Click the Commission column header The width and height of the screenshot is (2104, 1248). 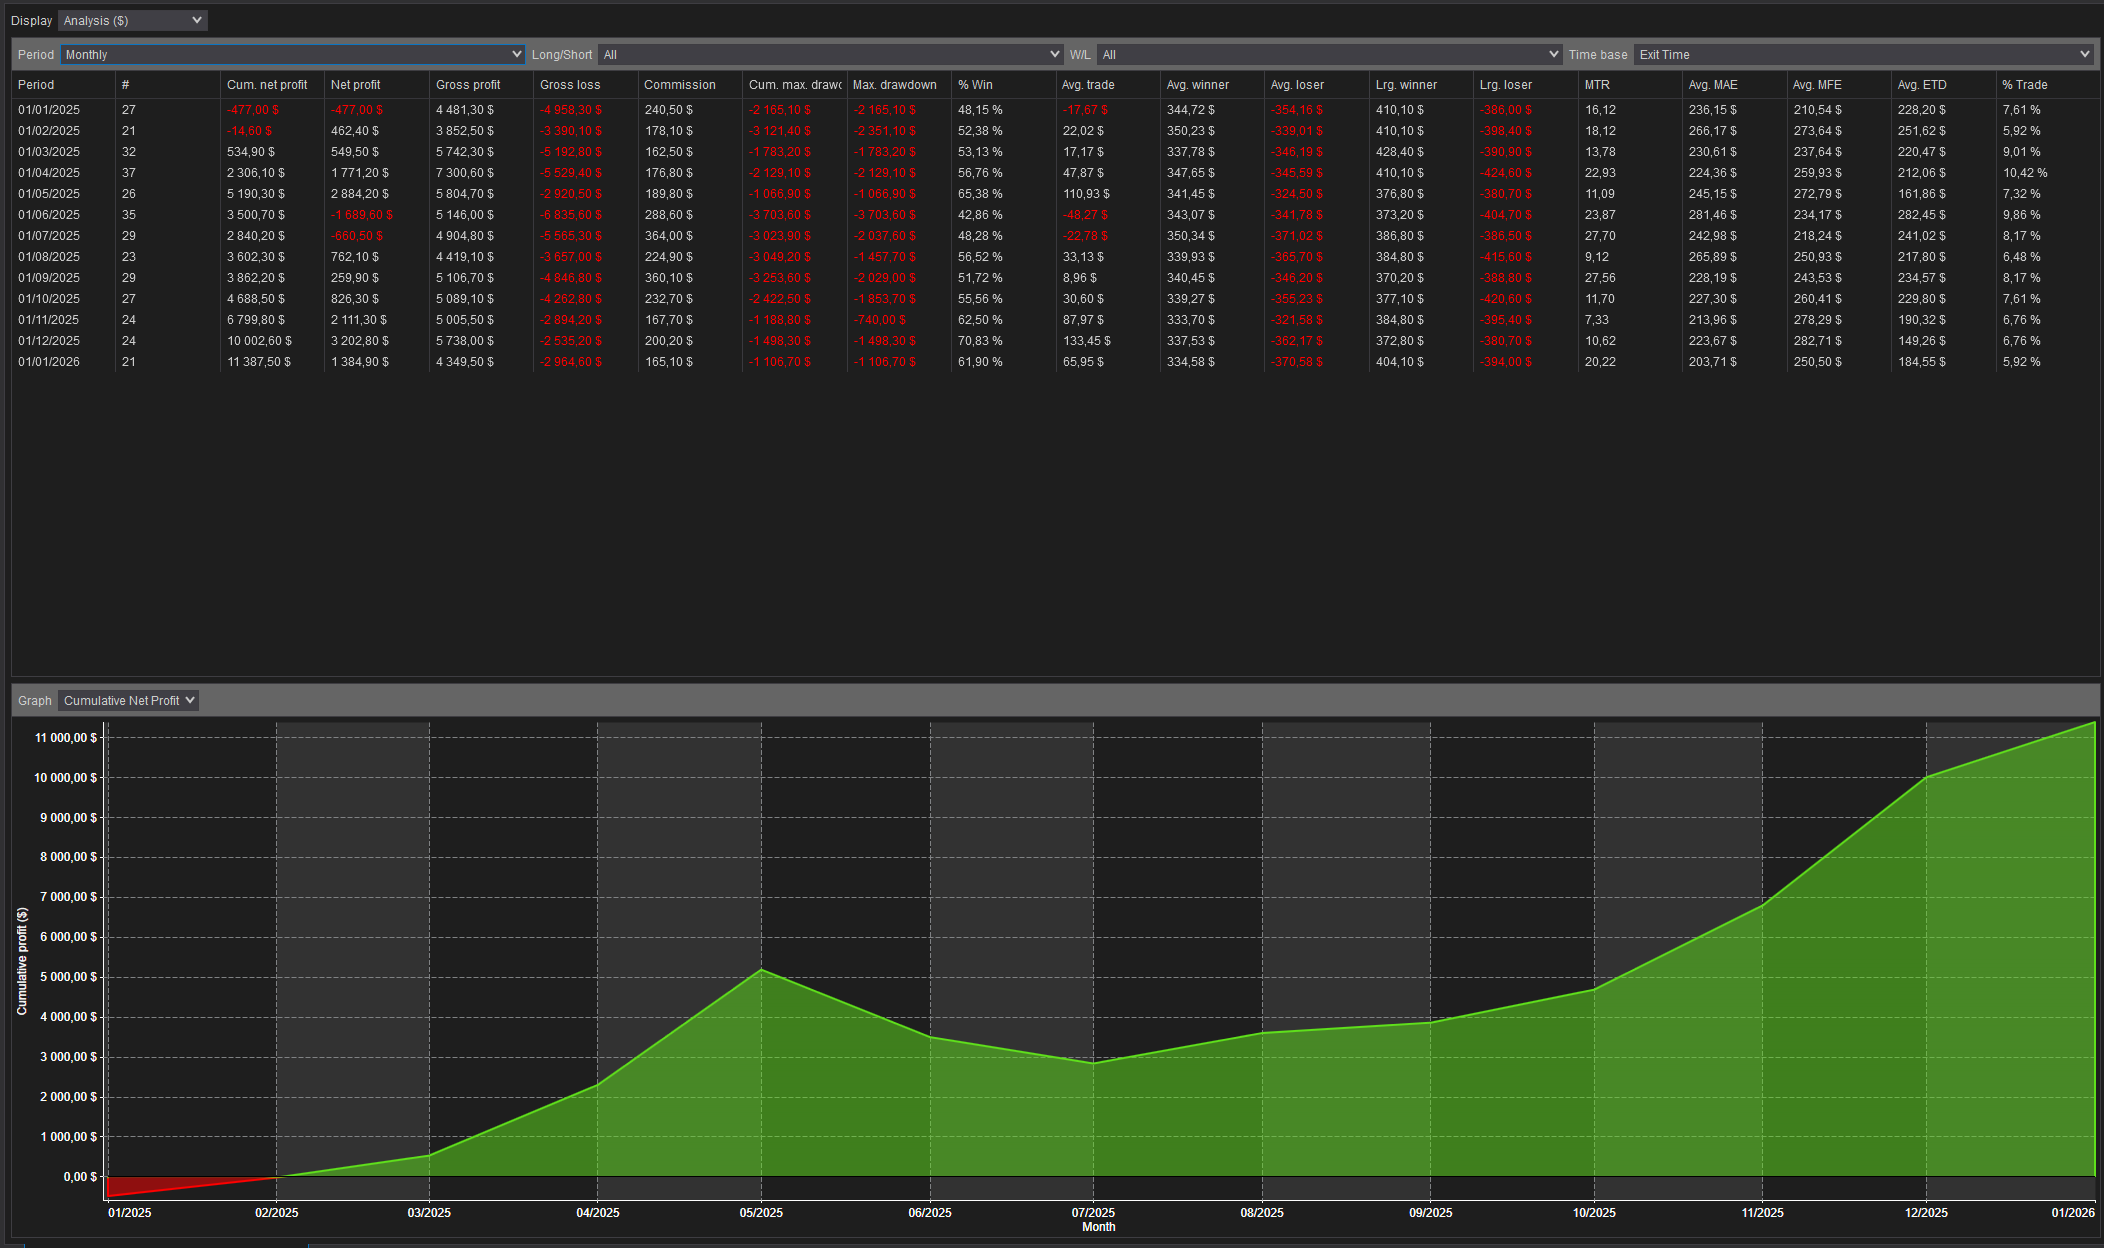click(x=681, y=85)
